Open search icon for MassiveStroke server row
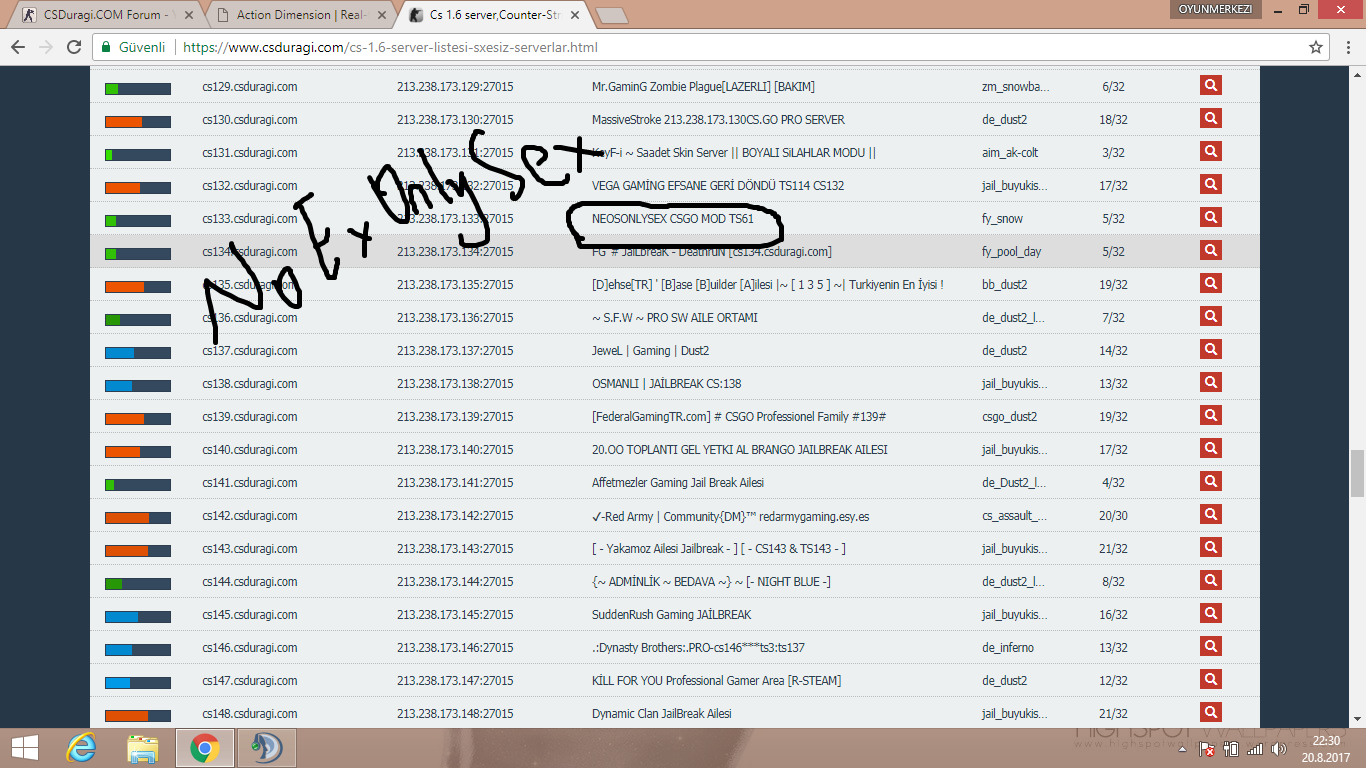The width and height of the screenshot is (1366, 768). tap(1211, 119)
